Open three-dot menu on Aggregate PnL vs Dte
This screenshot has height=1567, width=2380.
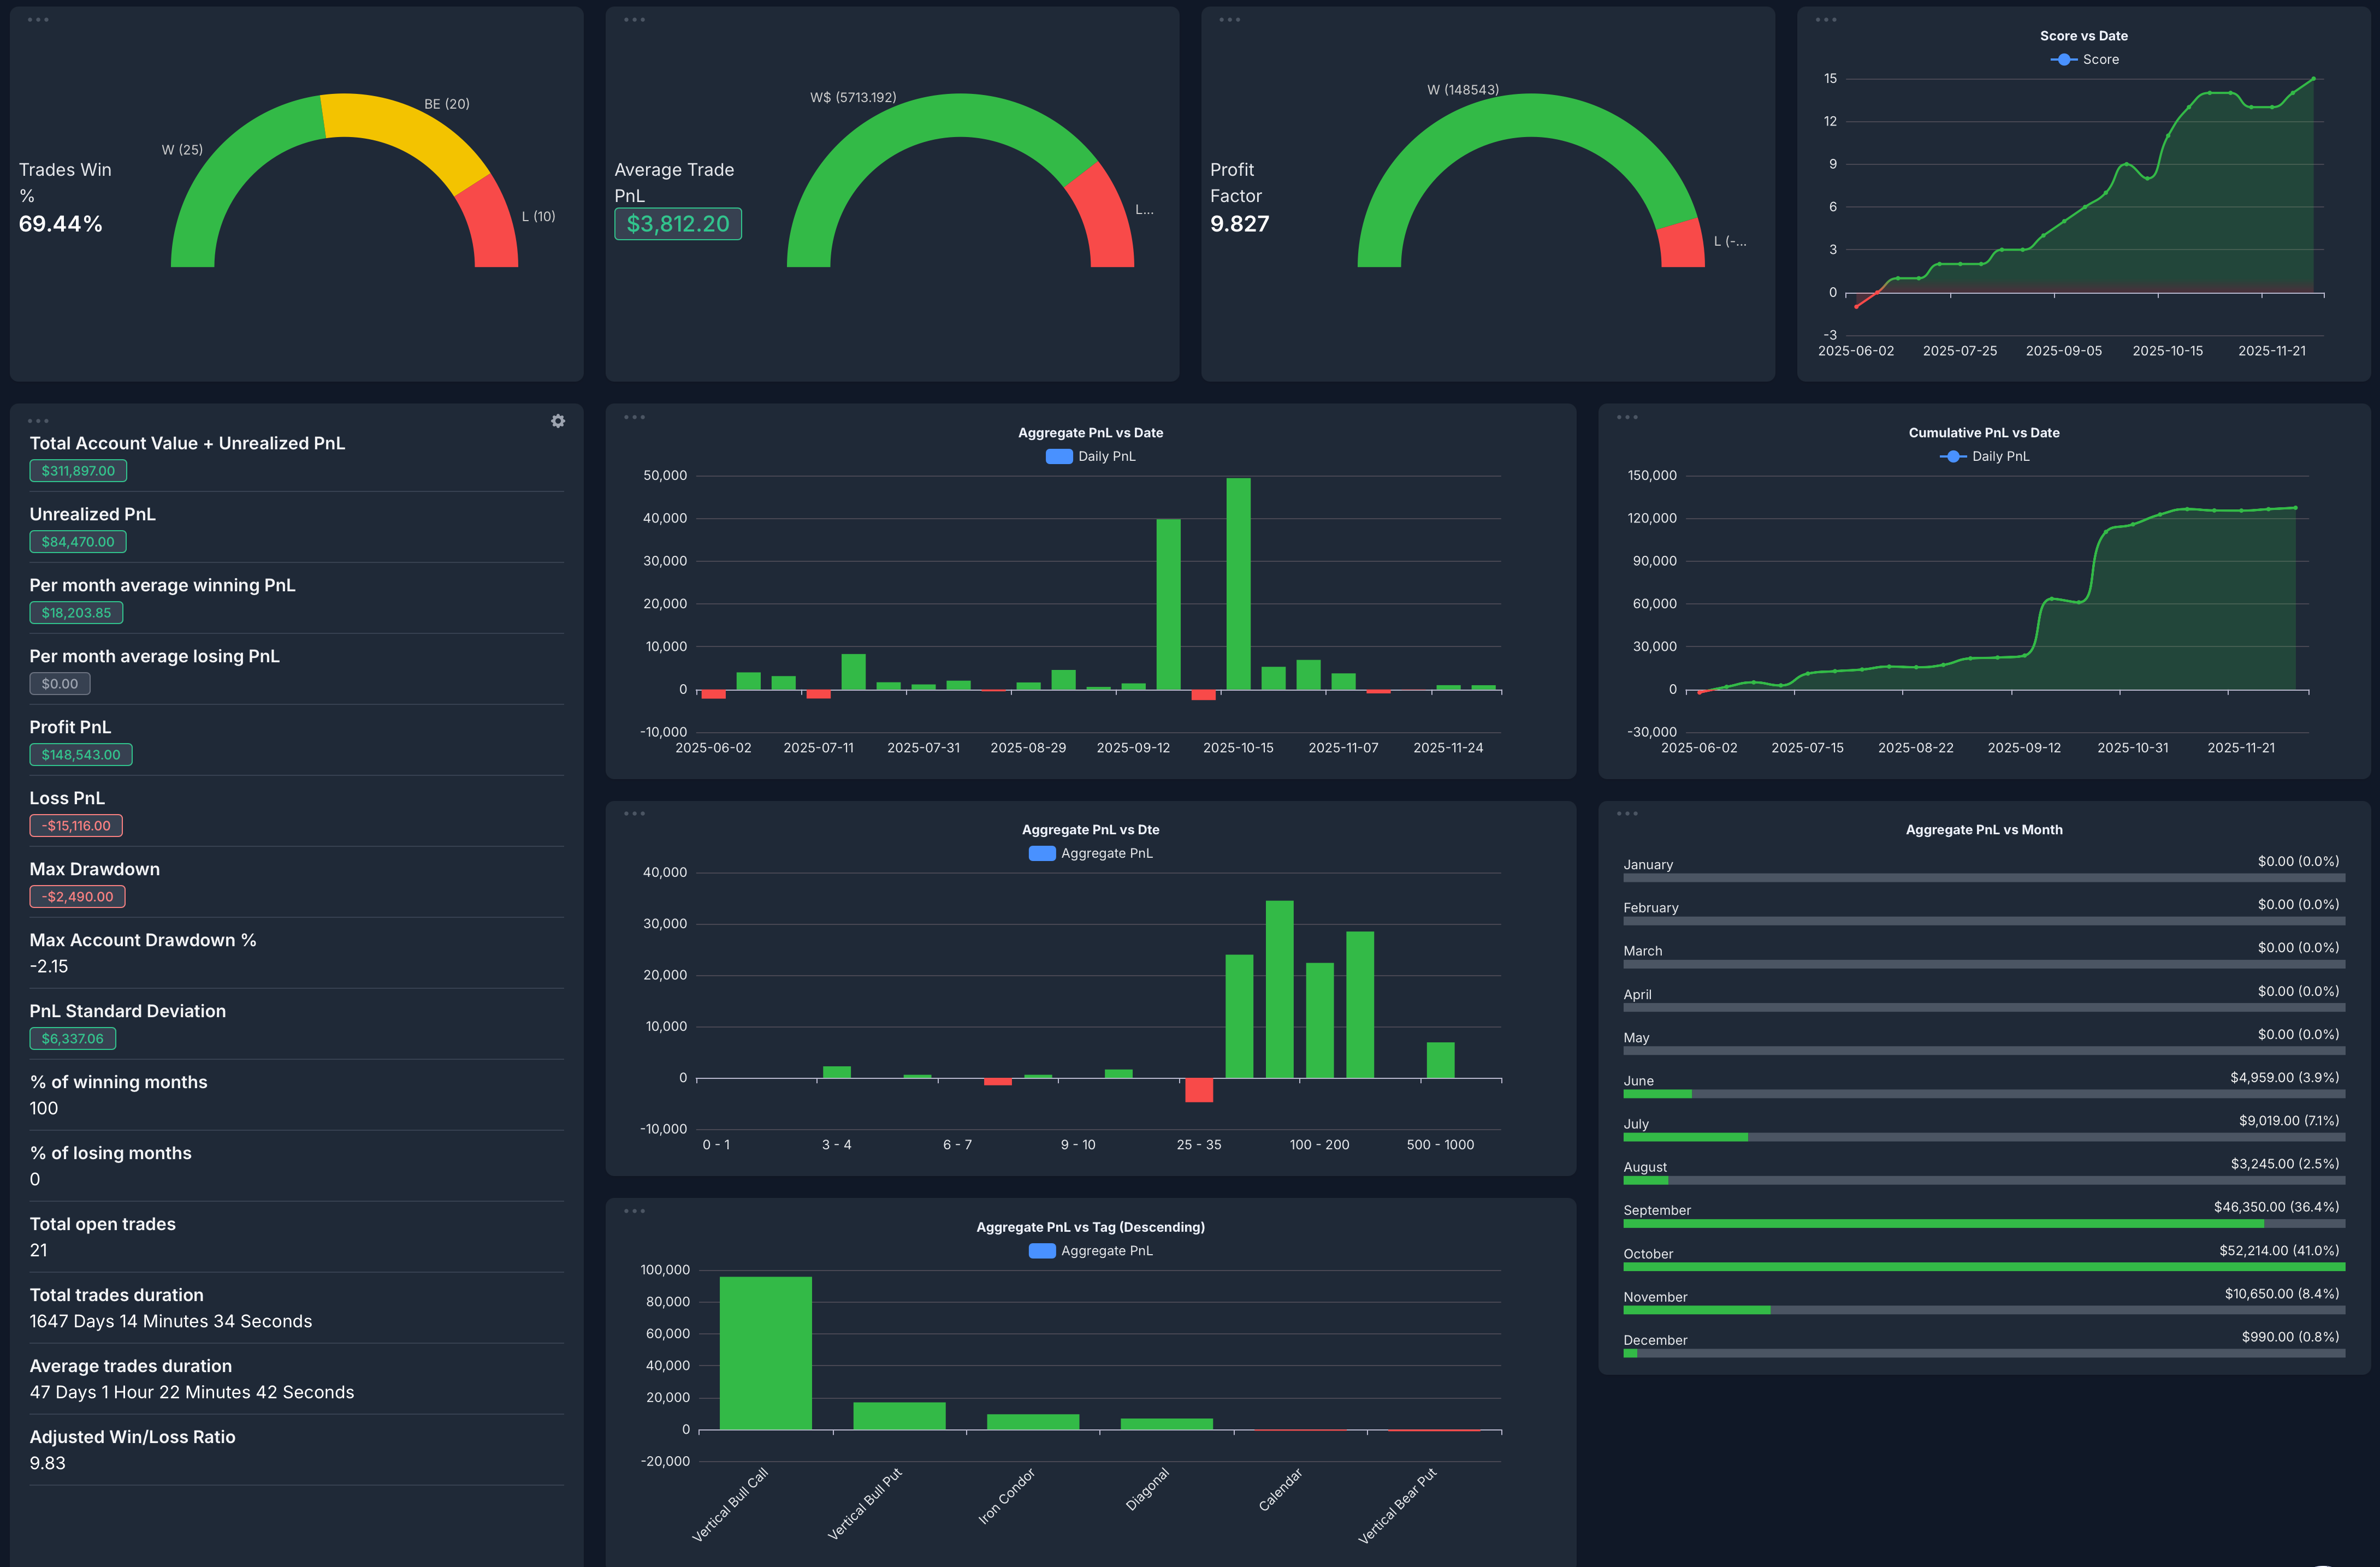pyautogui.click(x=634, y=813)
